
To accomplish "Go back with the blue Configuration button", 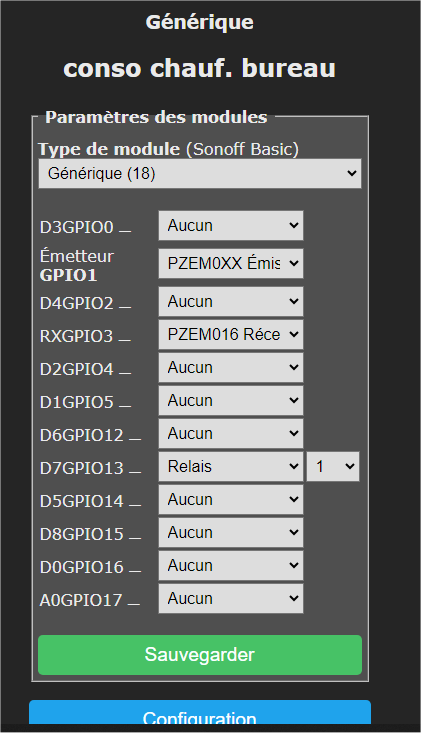I will coord(200,712).
